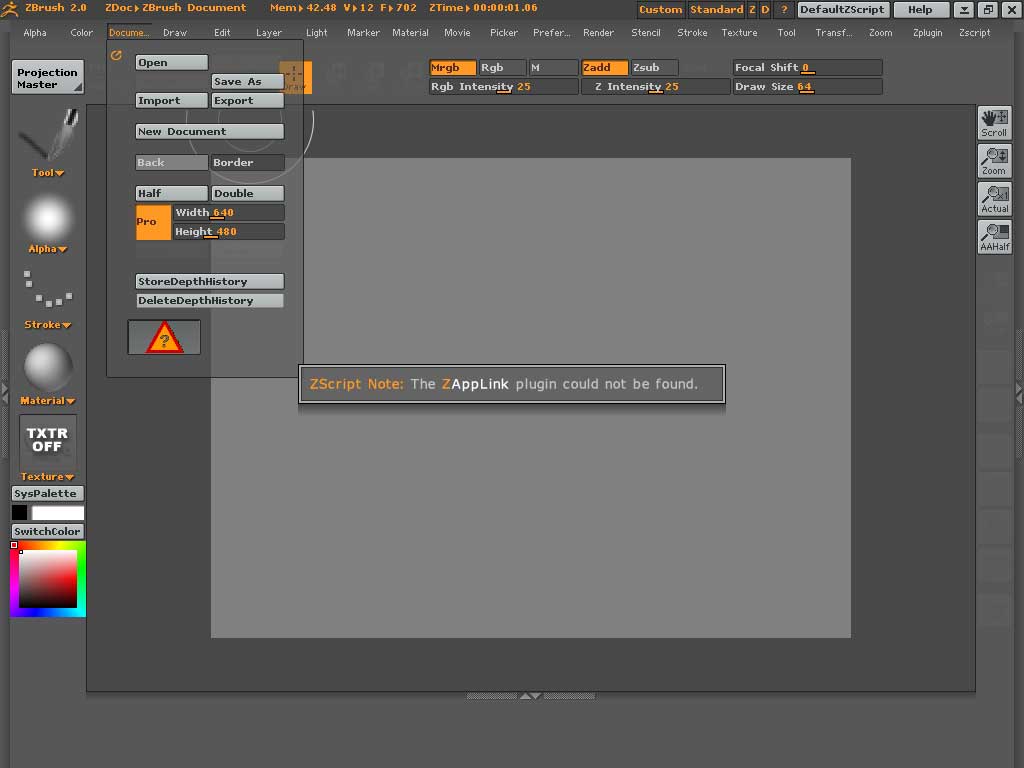Click the StoreDepthHistory button
Screen dimensions: 1024x768
210,281
